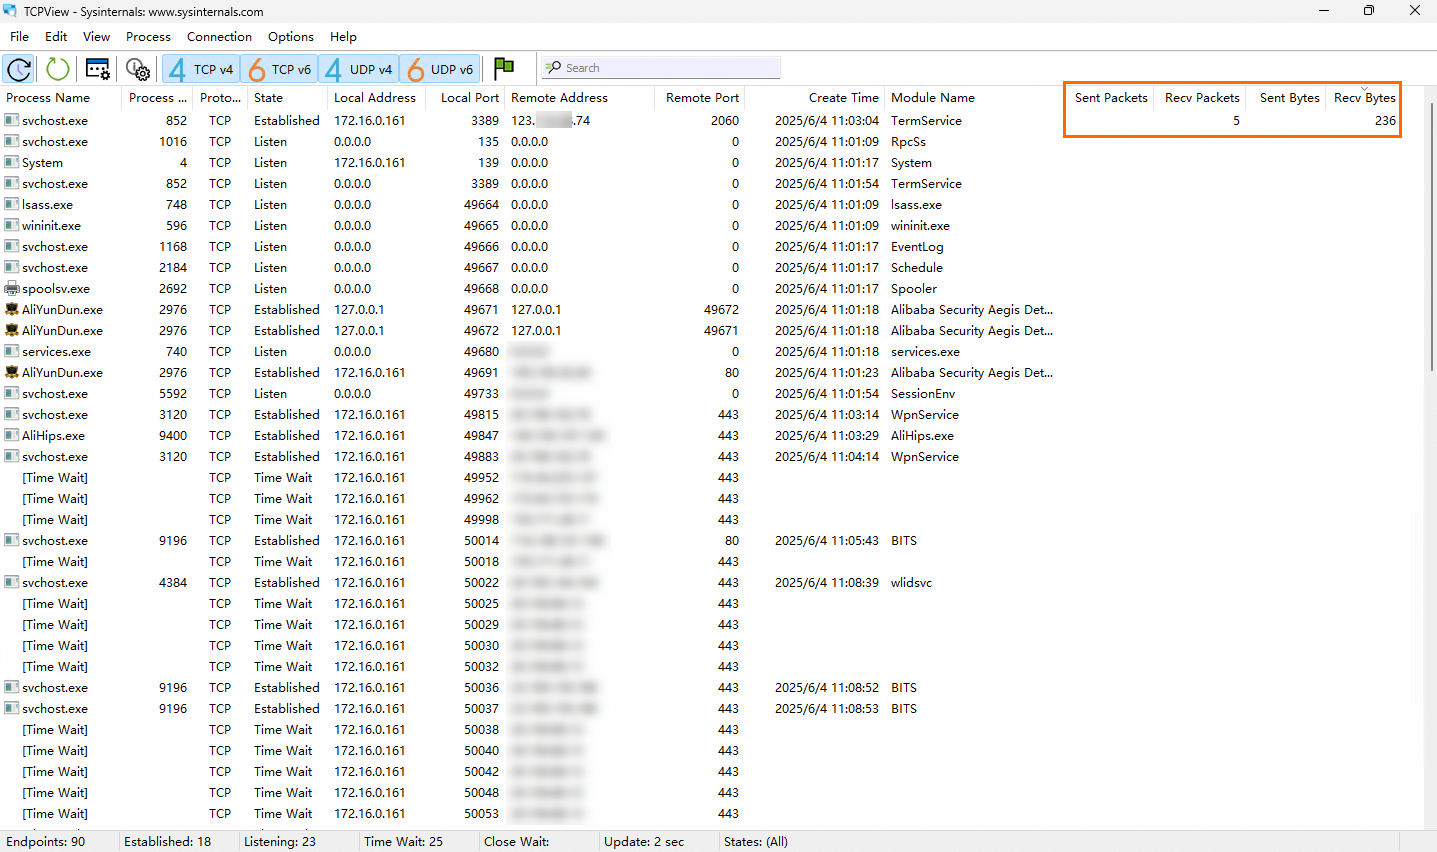Toggle the auto-refresh clock icon
The image size is (1437, 852).
[19, 69]
